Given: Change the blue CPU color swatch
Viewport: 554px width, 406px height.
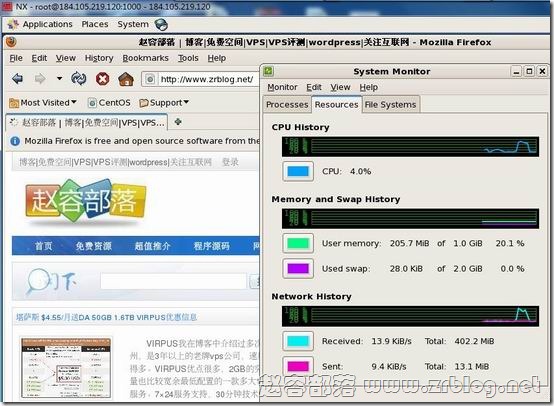Looking at the screenshot, I should click(x=298, y=171).
